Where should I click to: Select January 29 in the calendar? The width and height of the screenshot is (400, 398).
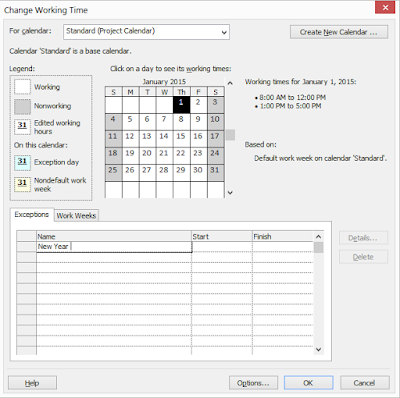pyautogui.click(x=181, y=173)
